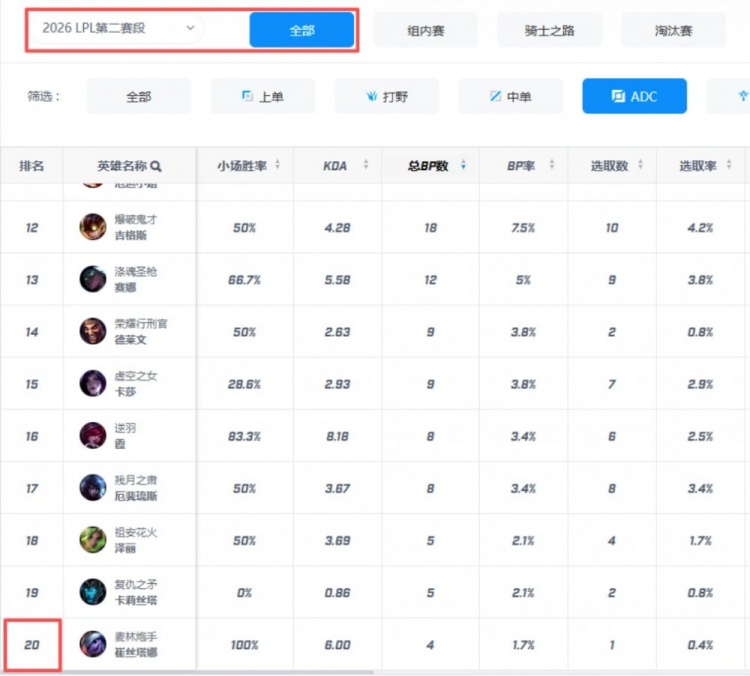750x676 pixels.
Task: Click the champion name 祖安花火 泽丽
Action: (x=135, y=540)
